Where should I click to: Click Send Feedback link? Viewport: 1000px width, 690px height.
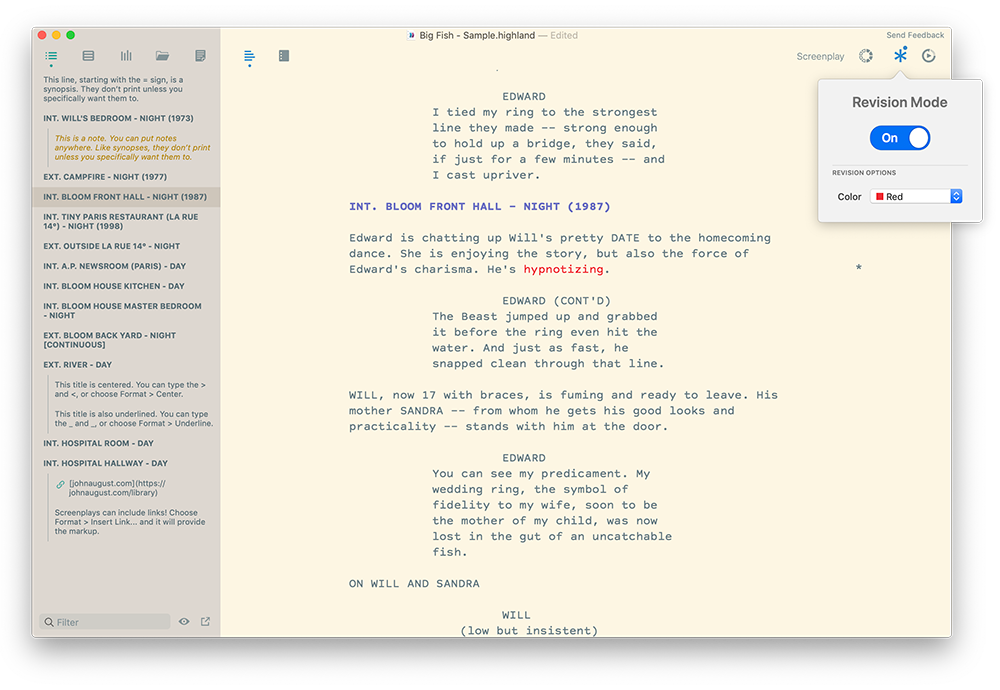coord(914,34)
